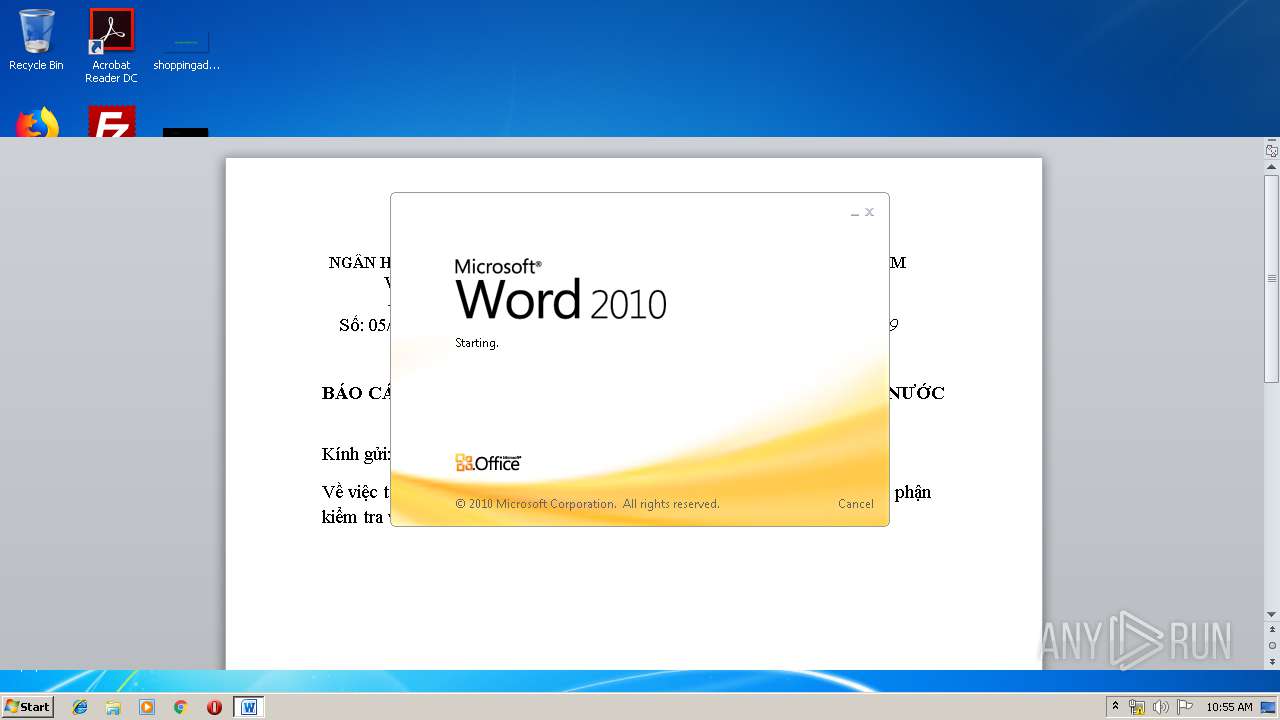Open Action Center flag icon
The width and height of the screenshot is (1280, 720).
click(1185, 707)
